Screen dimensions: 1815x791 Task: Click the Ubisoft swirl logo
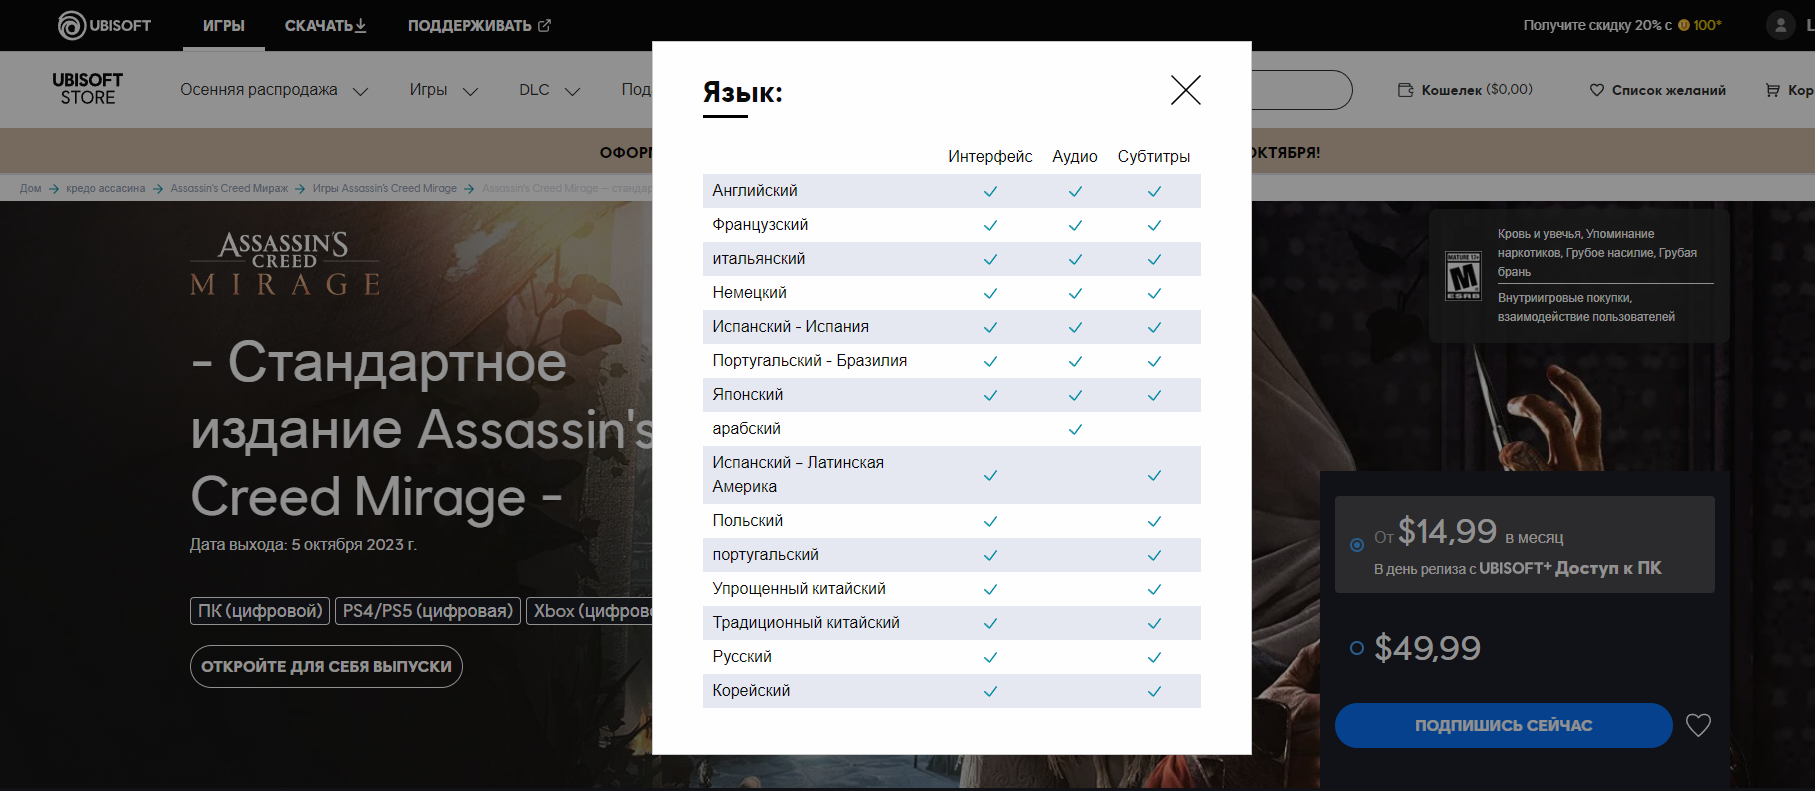point(72,25)
